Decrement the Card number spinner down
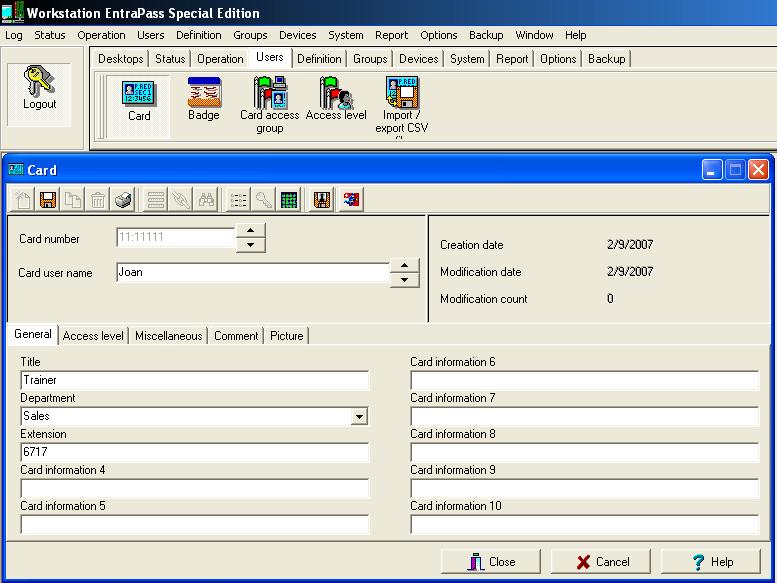Screen dimensions: 777x583 251,245
